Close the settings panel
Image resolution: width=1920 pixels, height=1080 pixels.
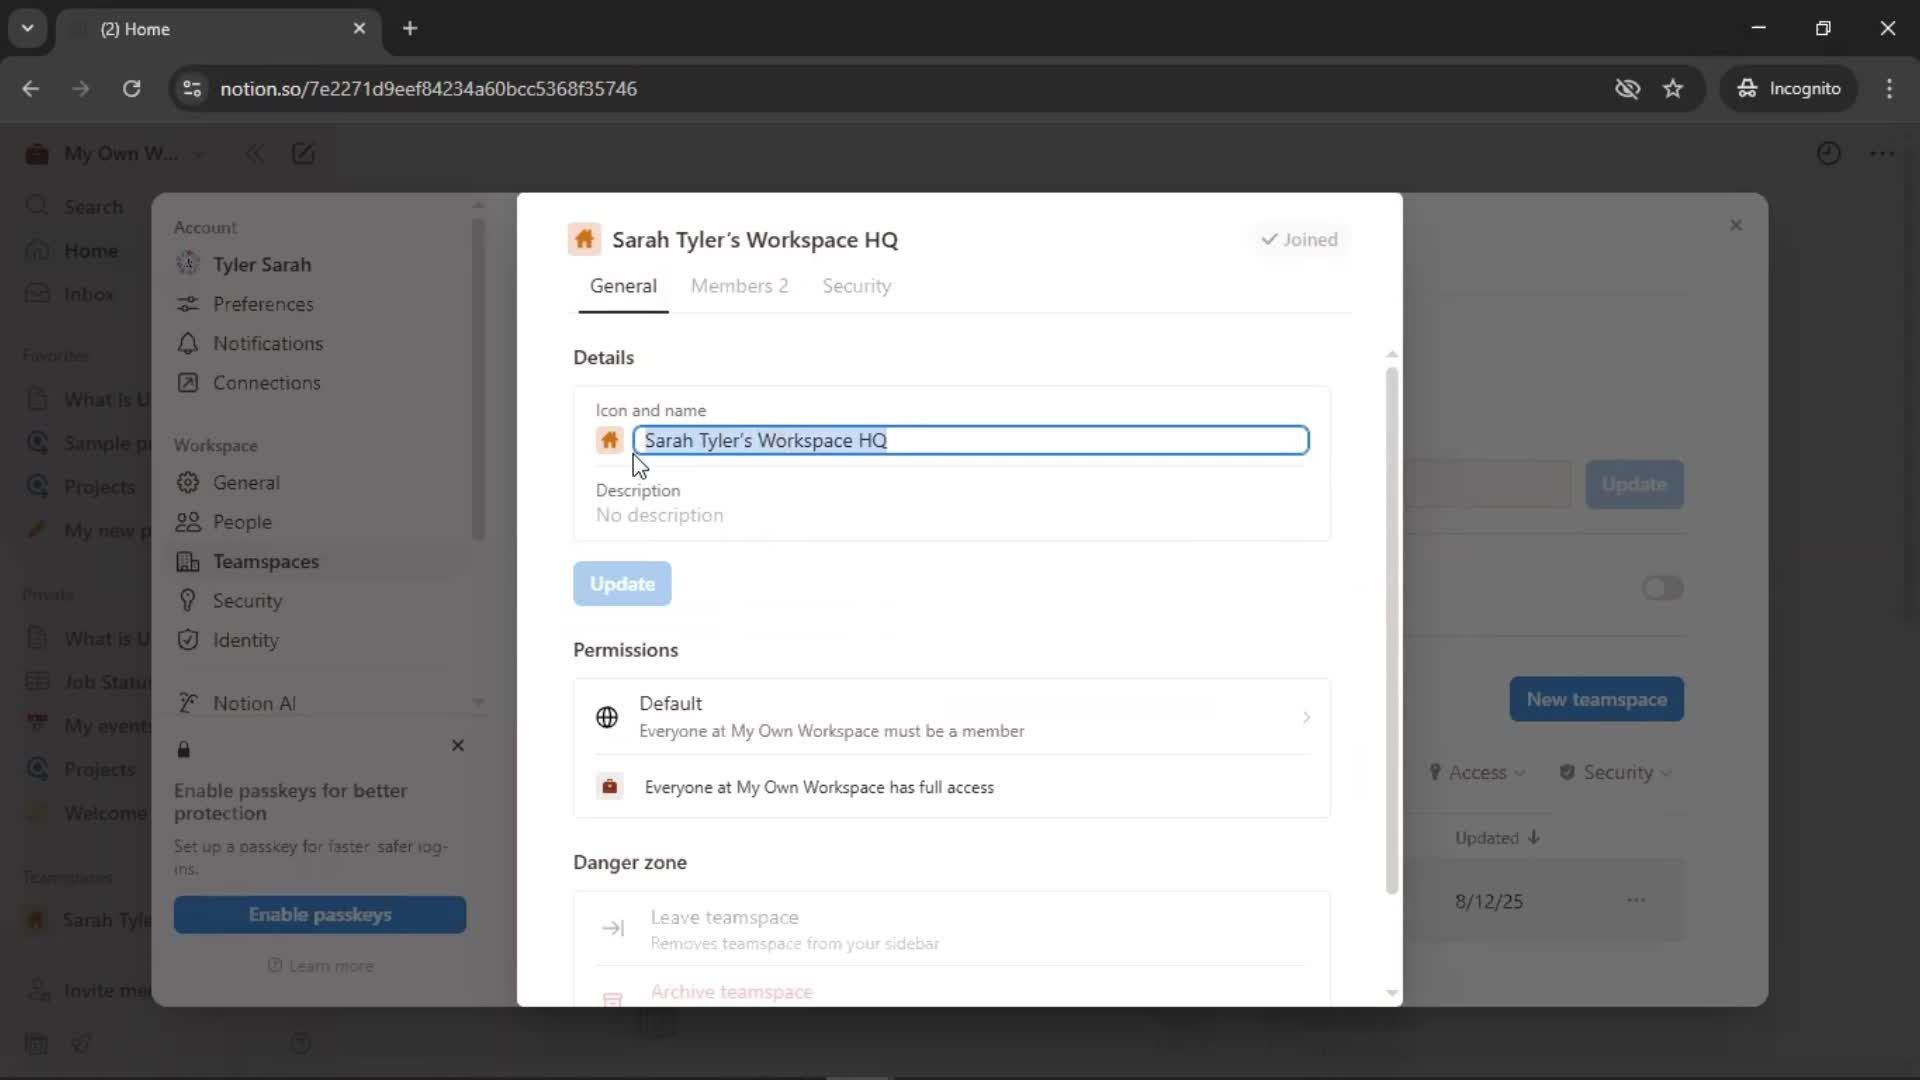click(1736, 225)
